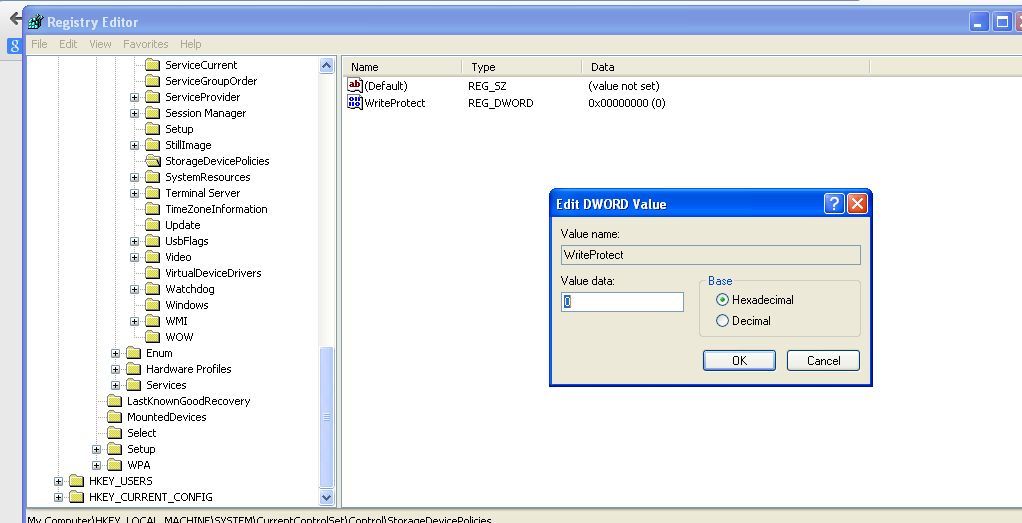
Task: Click the (Default) string value icon
Action: click(x=355, y=86)
